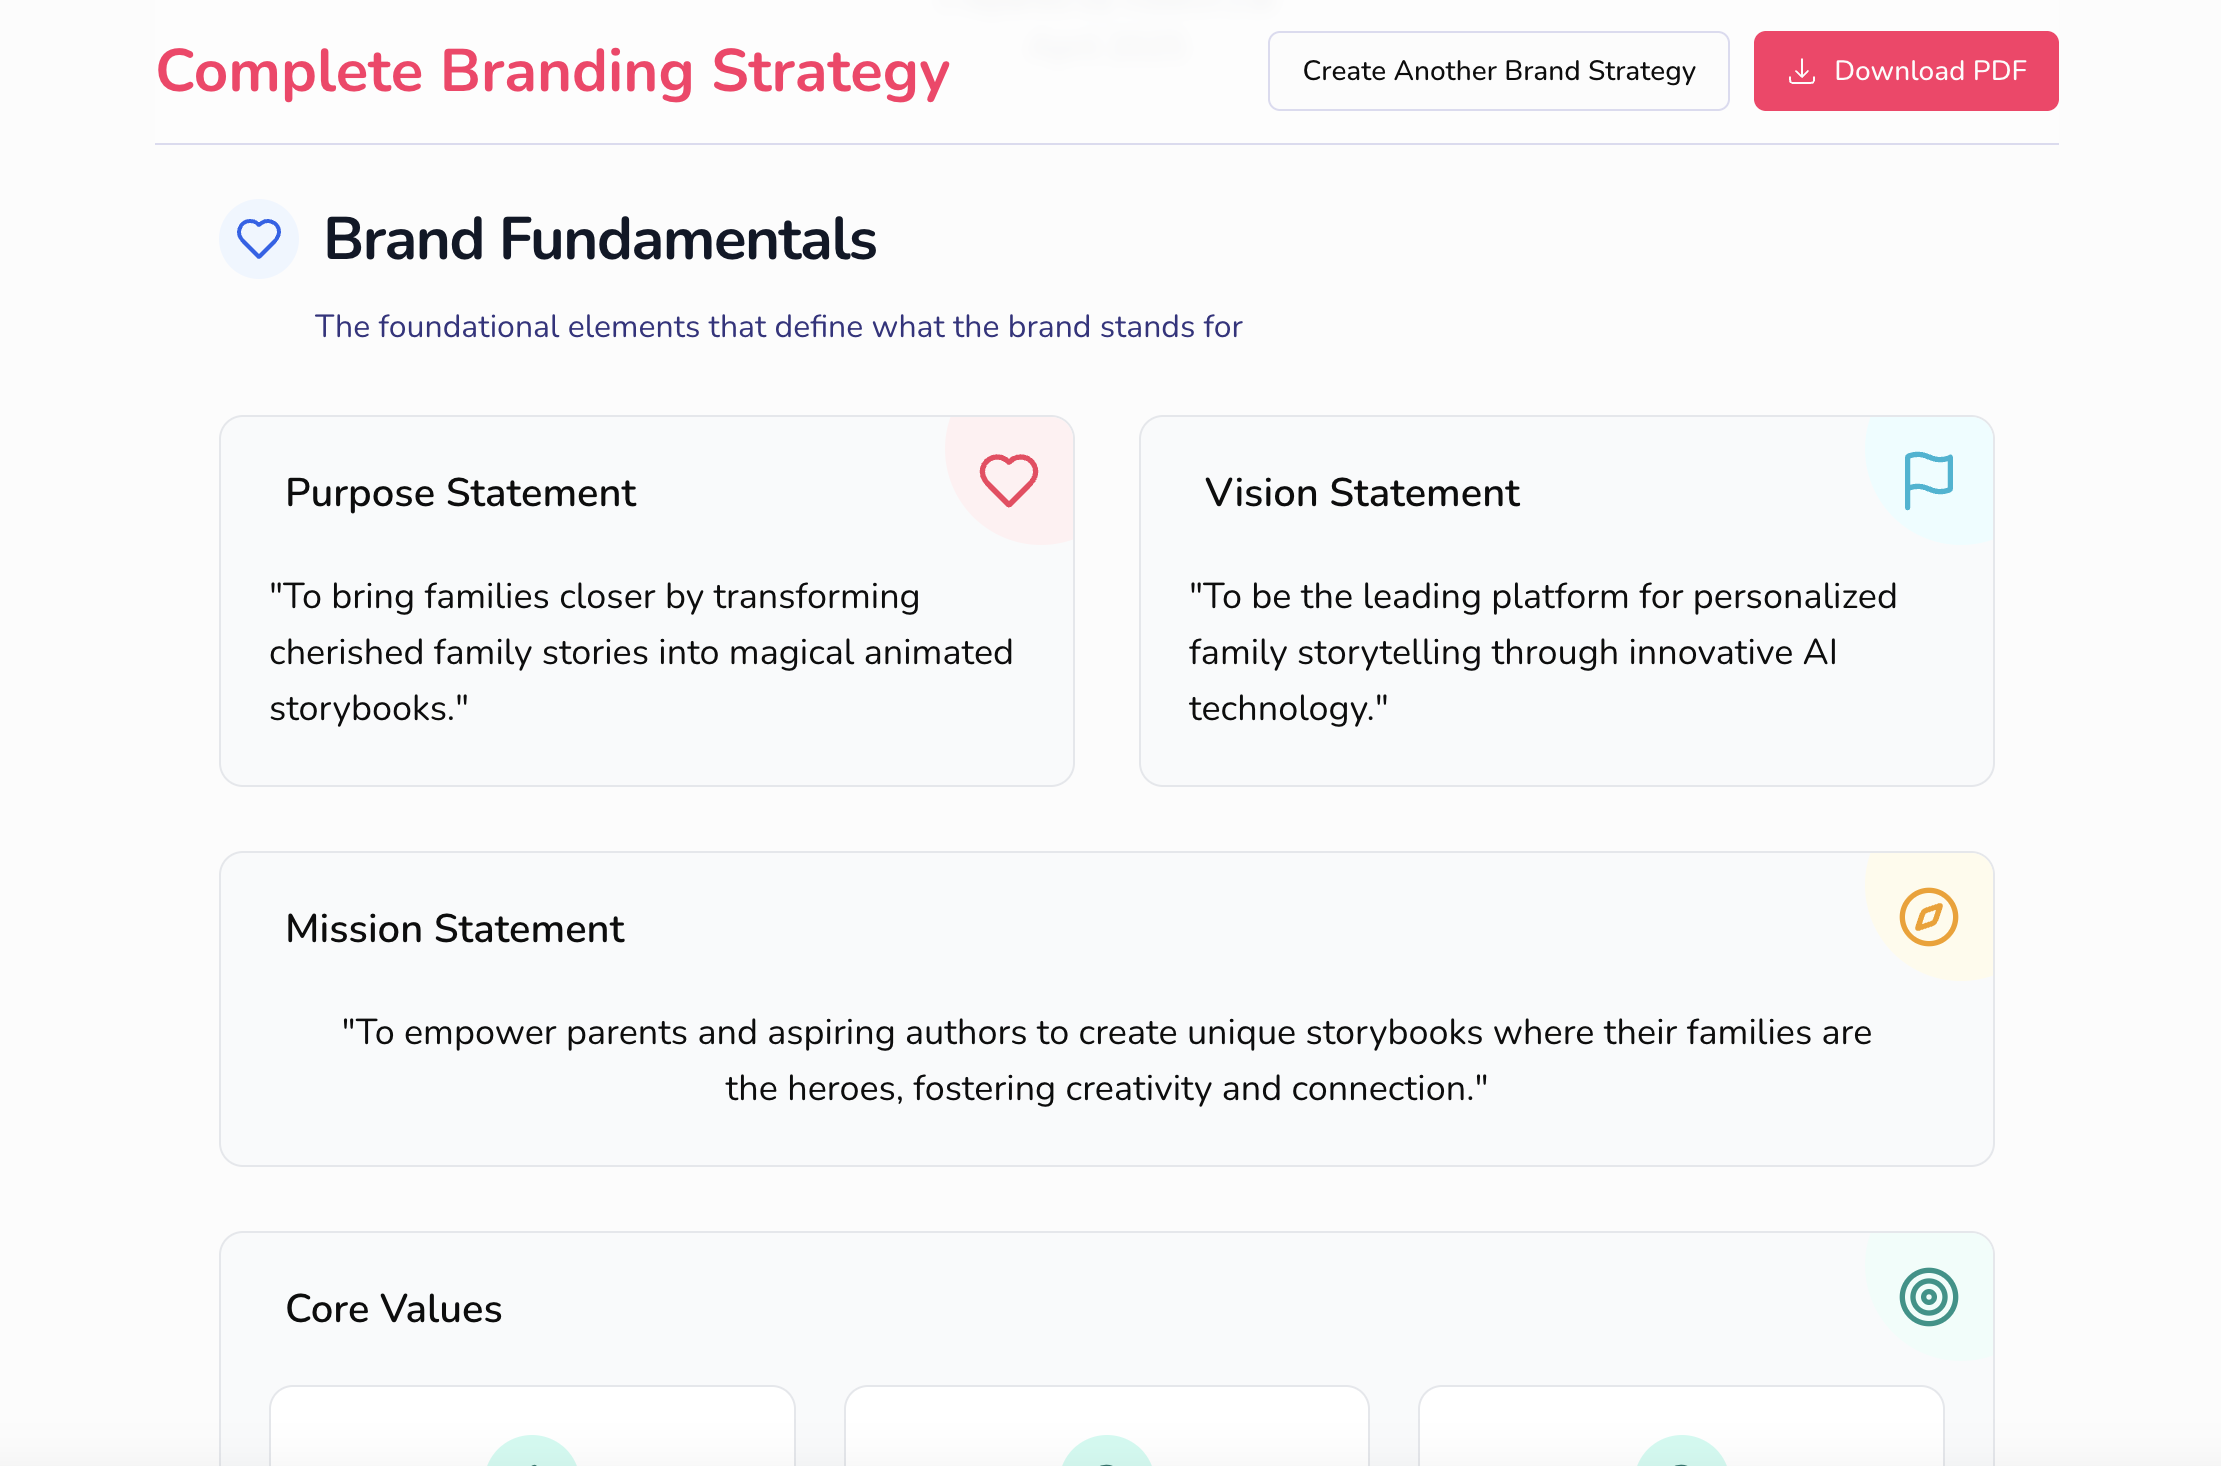The height and width of the screenshot is (1466, 2221).
Task: Click the green target icon in Core Values
Action: click(1928, 1297)
